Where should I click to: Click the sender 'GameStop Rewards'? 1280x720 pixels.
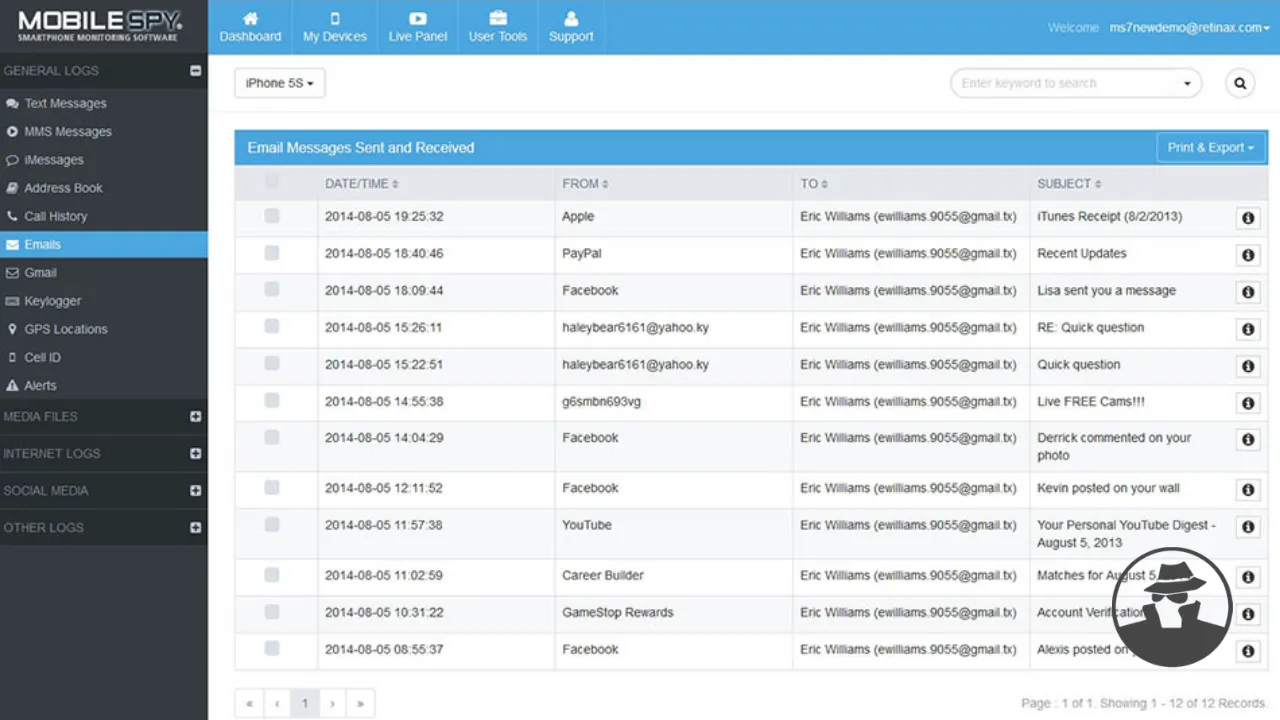(618, 613)
